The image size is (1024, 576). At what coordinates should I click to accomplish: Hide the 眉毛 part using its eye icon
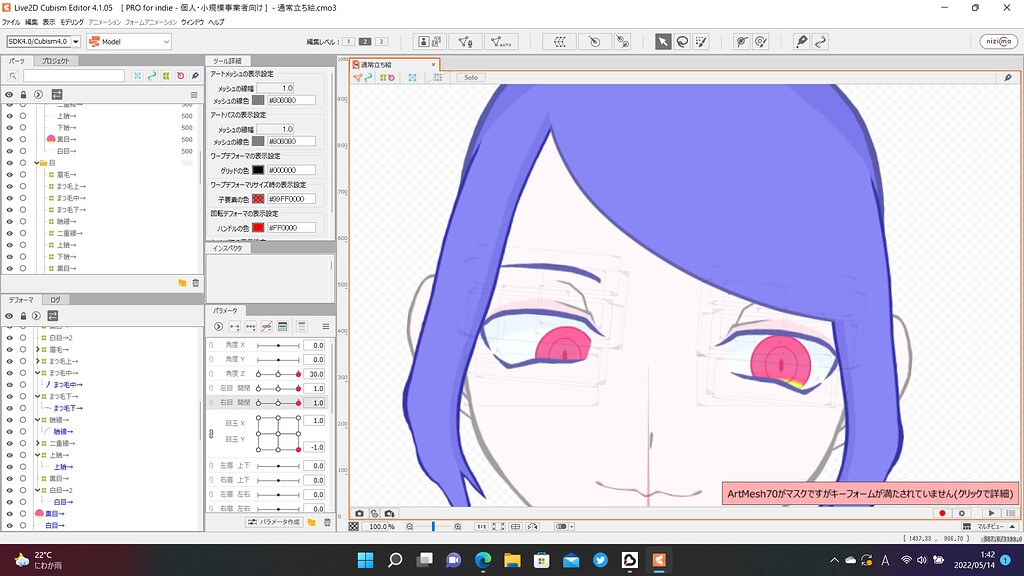9,174
